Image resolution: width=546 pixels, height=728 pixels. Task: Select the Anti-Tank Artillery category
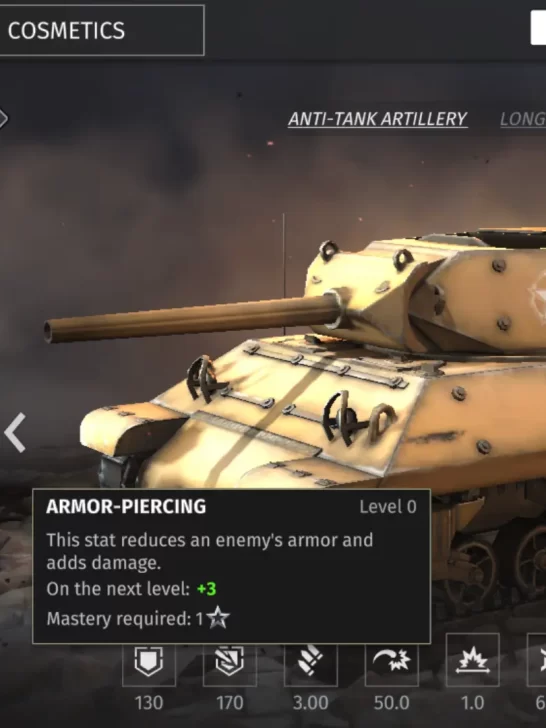point(377,119)
